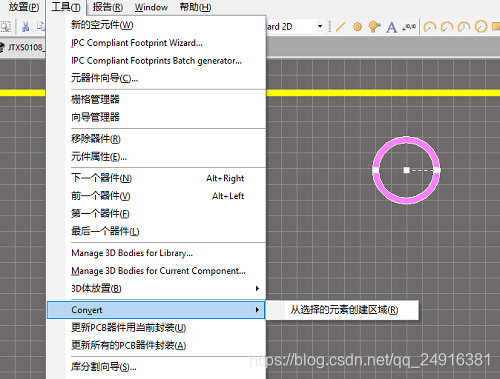This screenshot has width=500, height=379.
Task: Select the Place Via tool
Action: click(x=374, y=26)
